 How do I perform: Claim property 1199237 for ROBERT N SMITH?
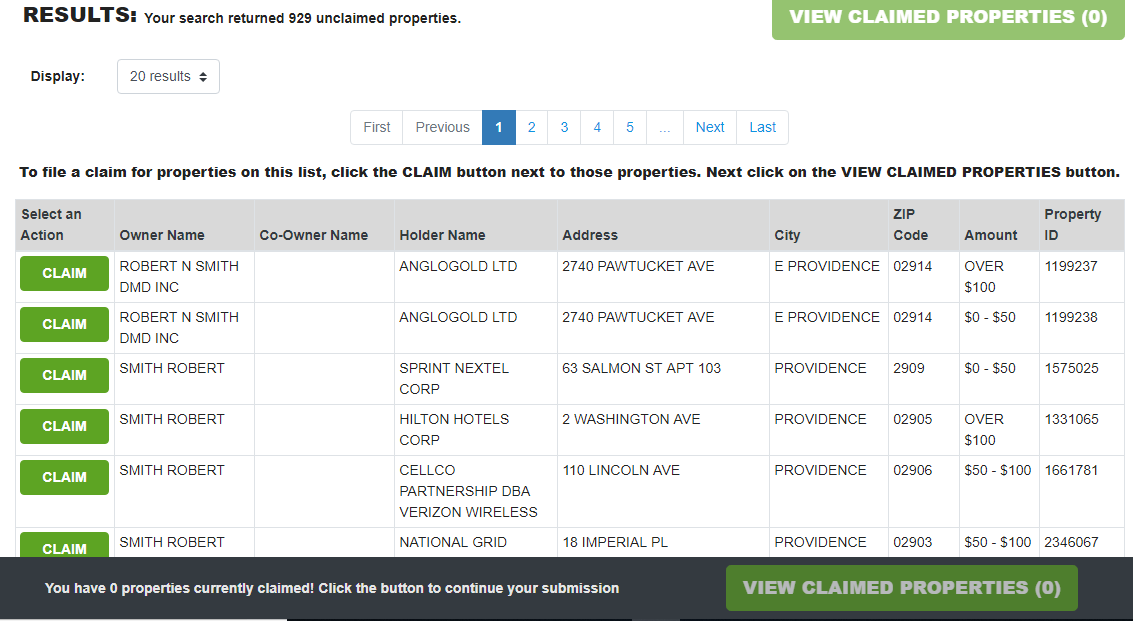pyautogui.click(x=64, y=273)
